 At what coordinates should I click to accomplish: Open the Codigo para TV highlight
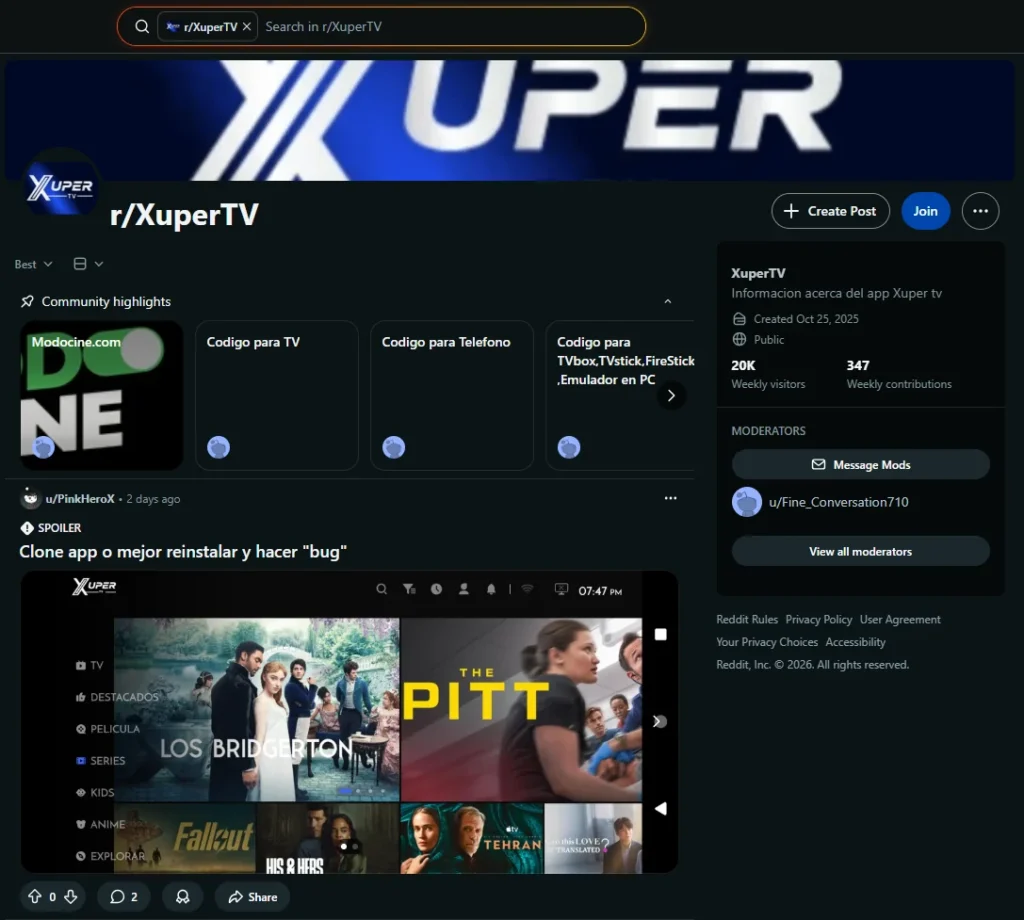click(277, 395)
